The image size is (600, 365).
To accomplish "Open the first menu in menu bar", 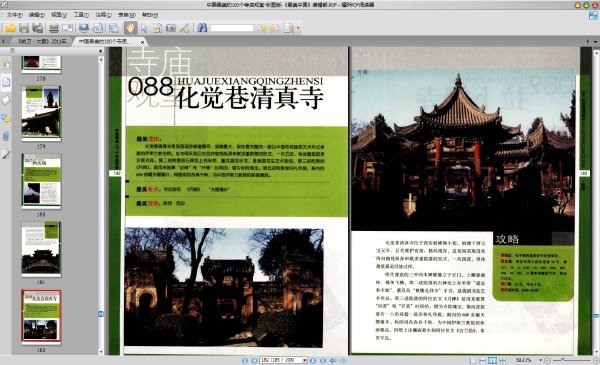I will tap(15, 15).
